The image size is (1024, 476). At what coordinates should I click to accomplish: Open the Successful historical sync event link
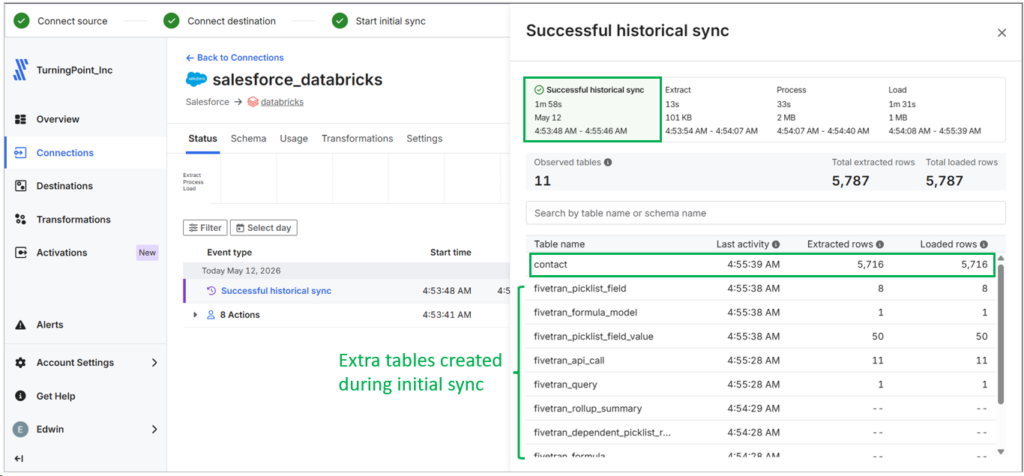(x=276, y=291)
